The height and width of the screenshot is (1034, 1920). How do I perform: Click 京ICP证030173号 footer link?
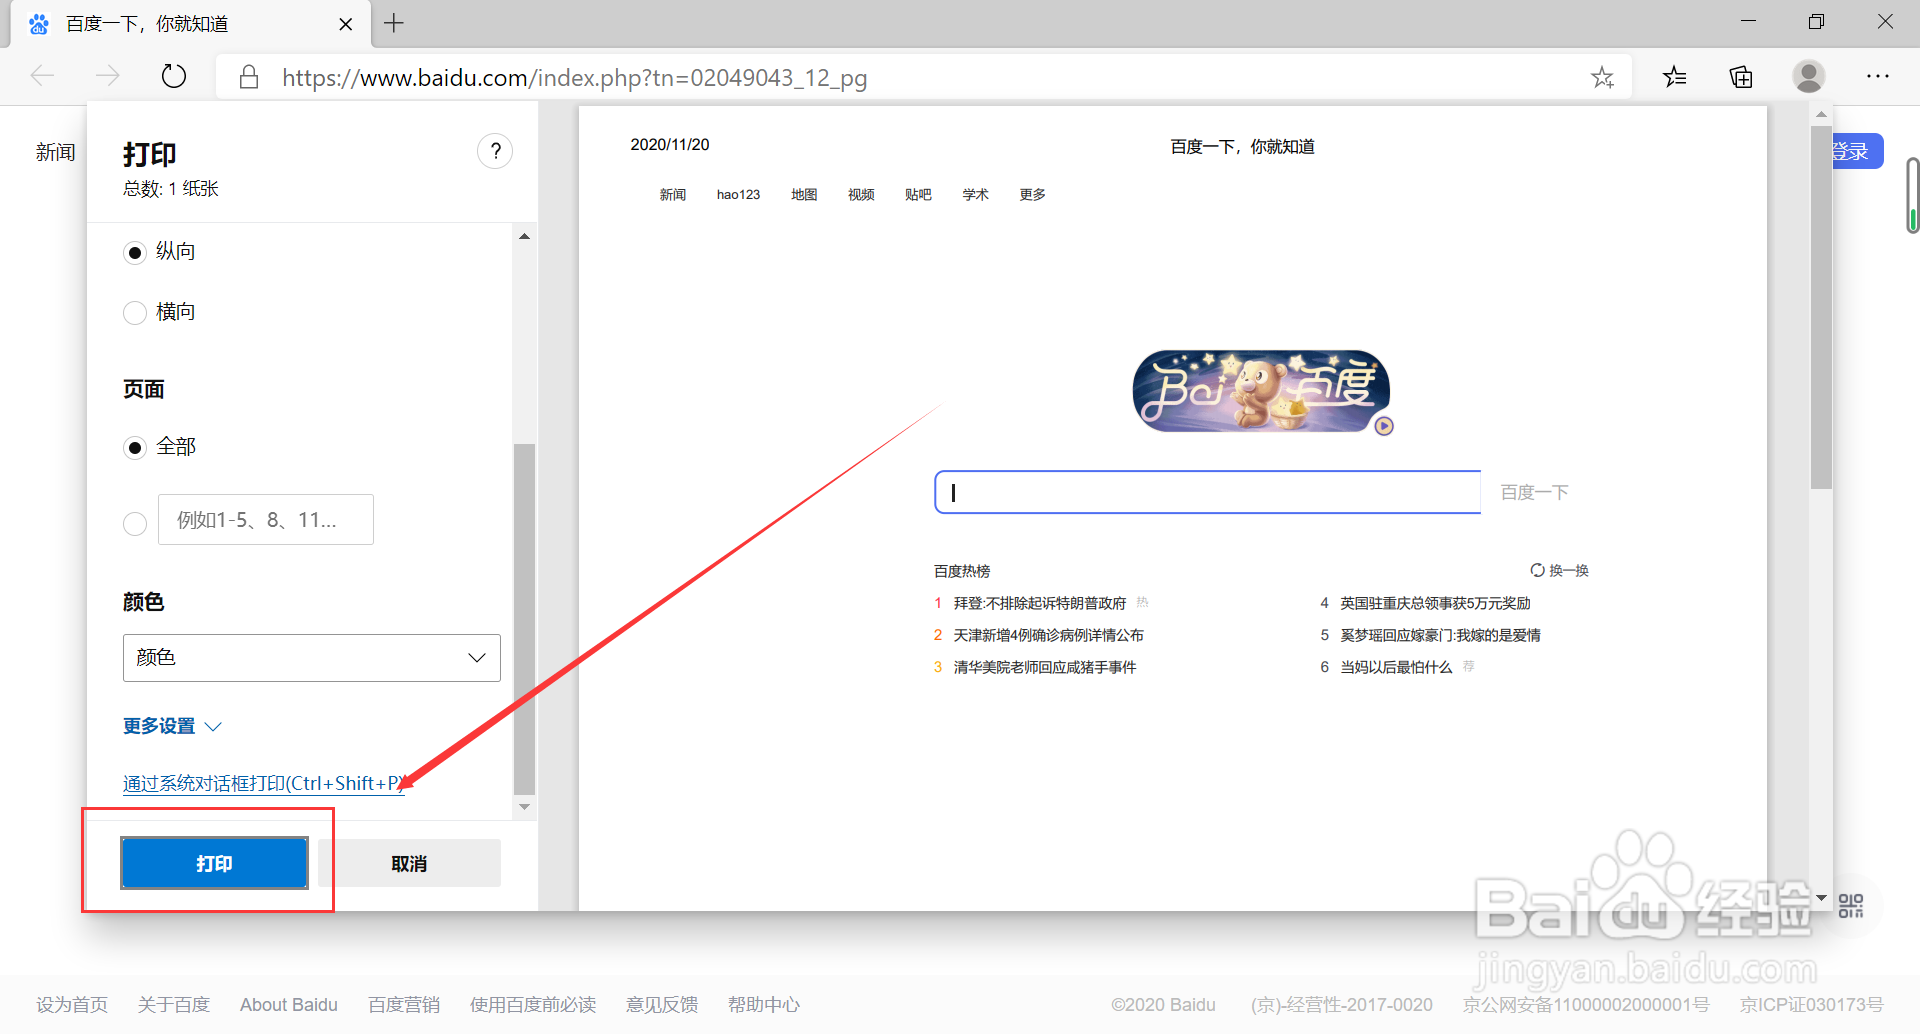pos(1812,1005)
